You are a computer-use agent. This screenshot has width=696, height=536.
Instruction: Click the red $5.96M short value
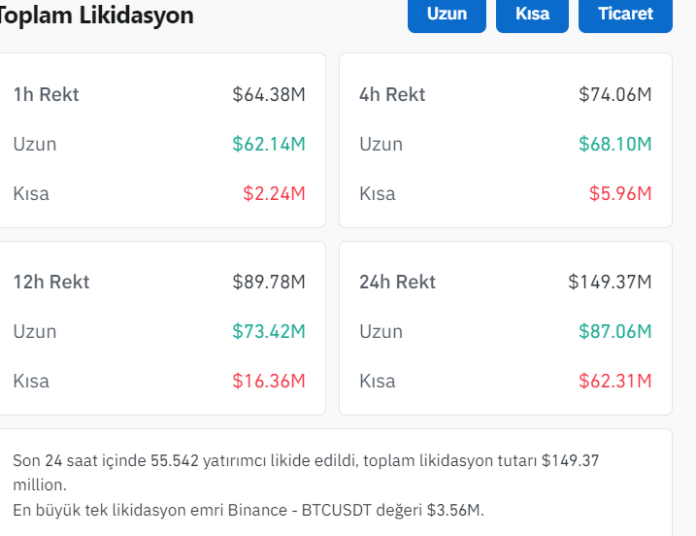tap(620, 194)
